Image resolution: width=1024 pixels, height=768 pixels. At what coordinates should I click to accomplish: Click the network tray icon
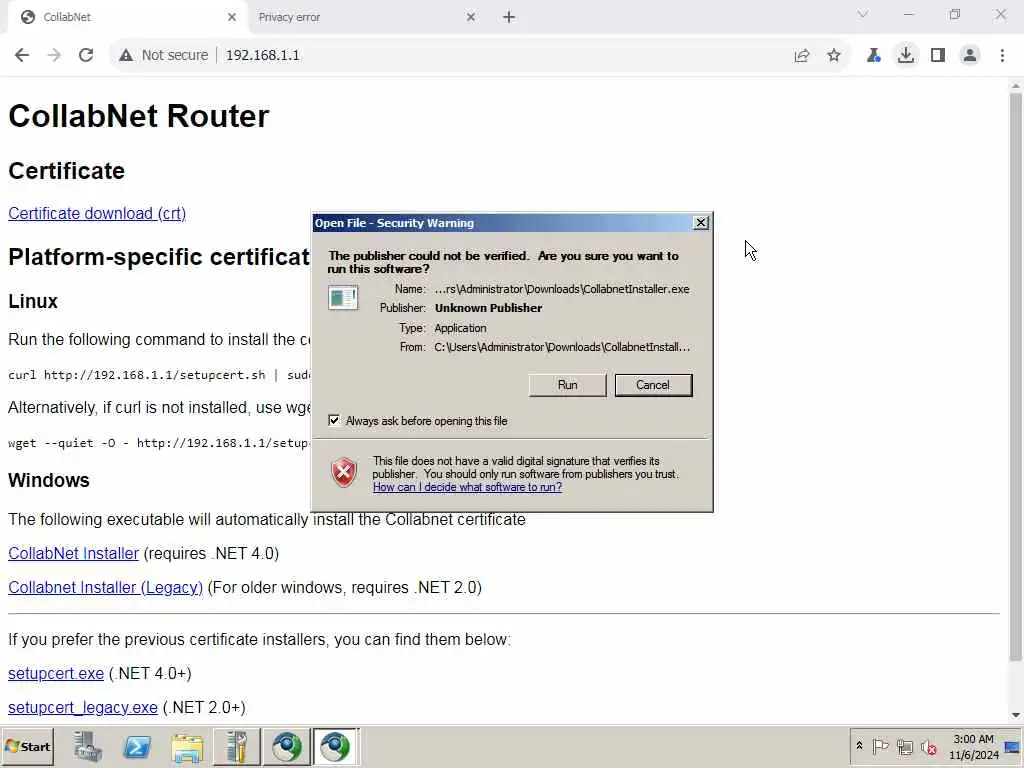pos(904,746)
